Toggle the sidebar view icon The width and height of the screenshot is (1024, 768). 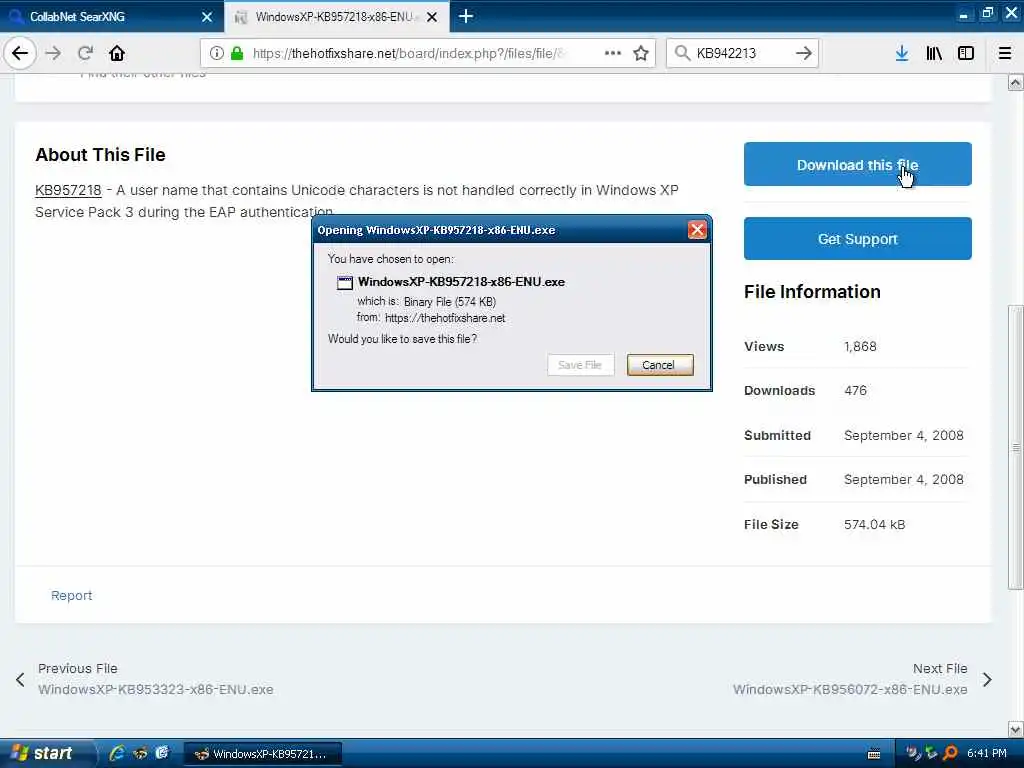(x=966, y=54)
